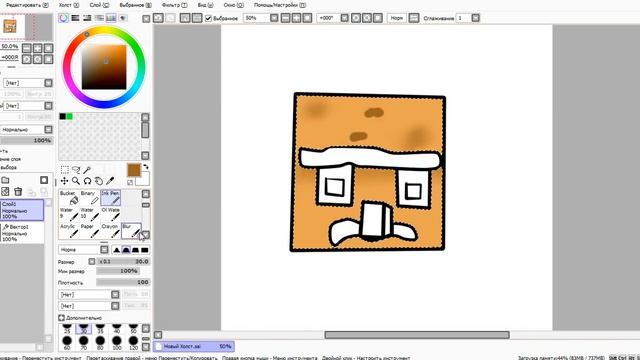Open the 50% zoom level dropdown

(x=274, y=18)
